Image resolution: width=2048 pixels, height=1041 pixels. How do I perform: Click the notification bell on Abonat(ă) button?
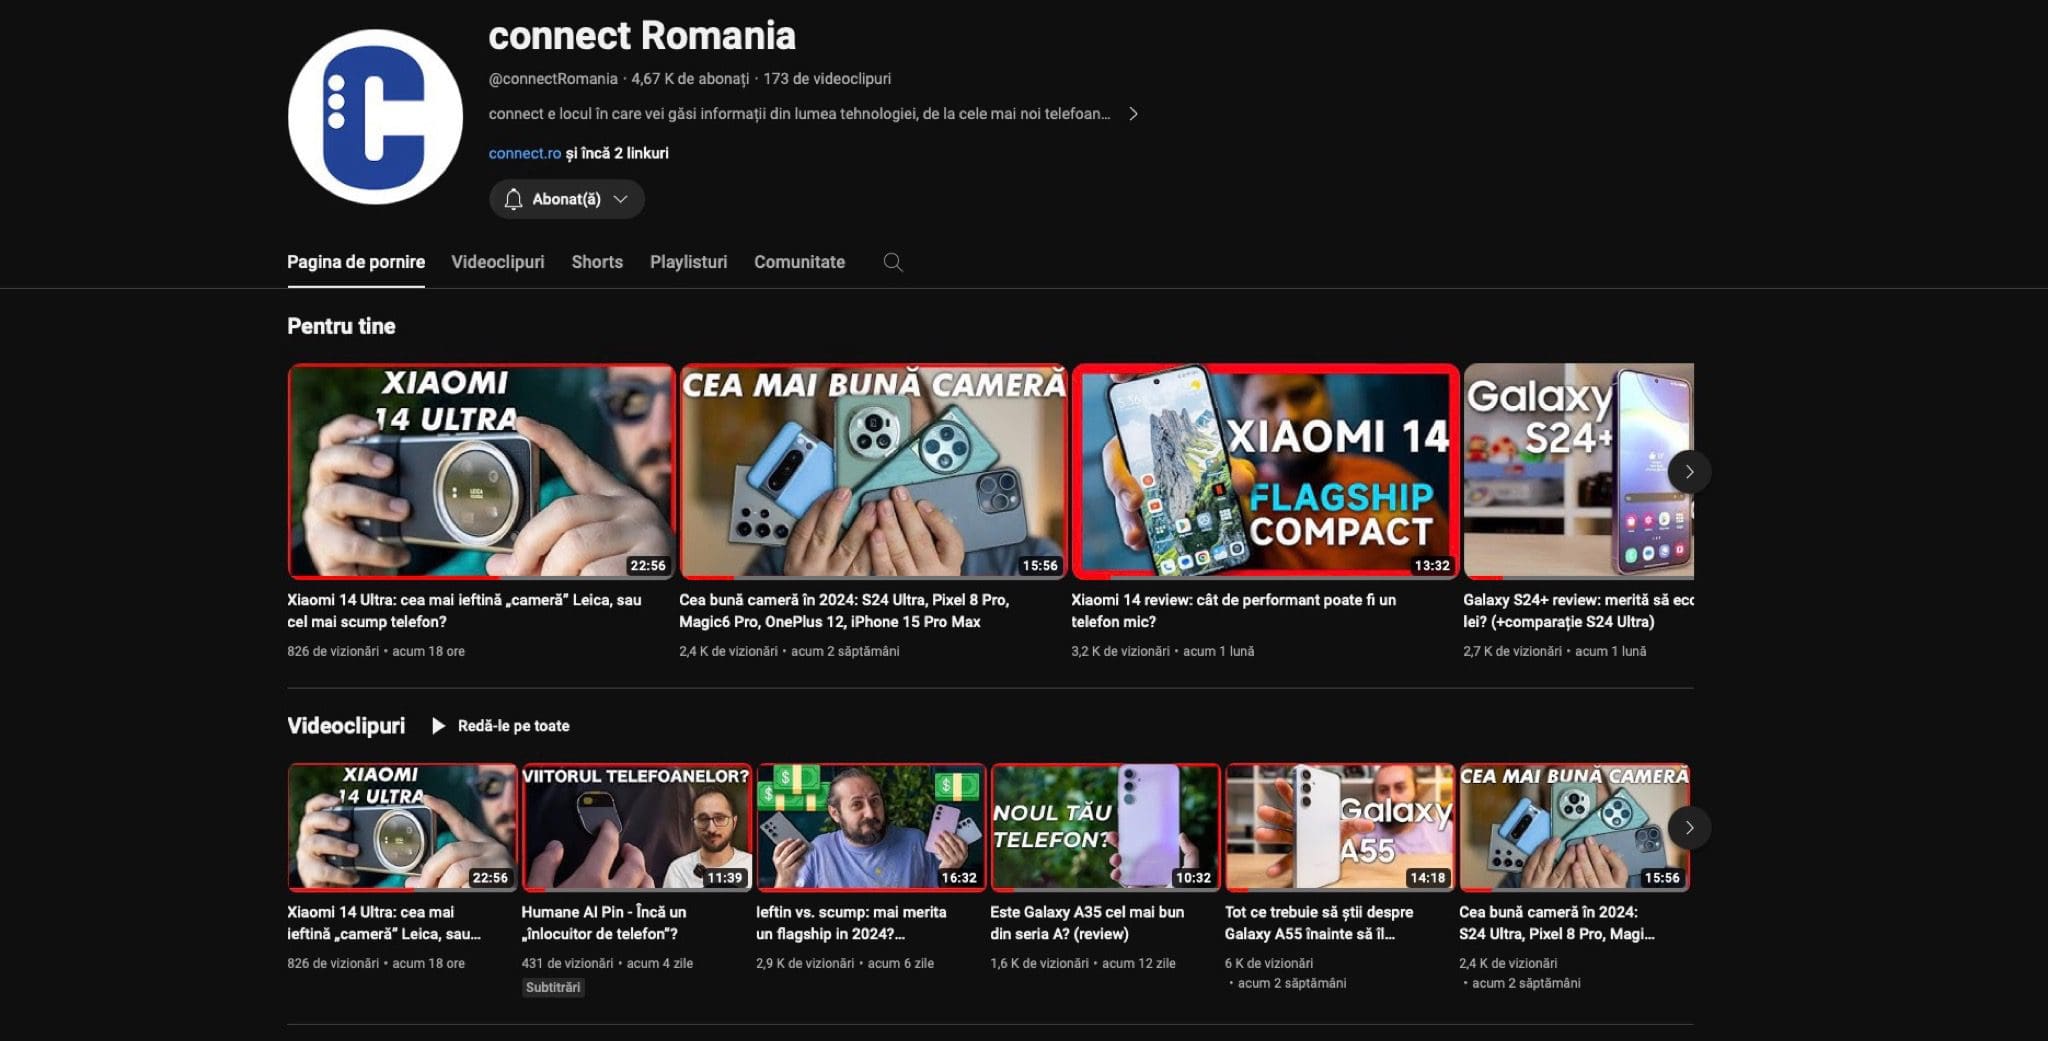coord(513,199)
